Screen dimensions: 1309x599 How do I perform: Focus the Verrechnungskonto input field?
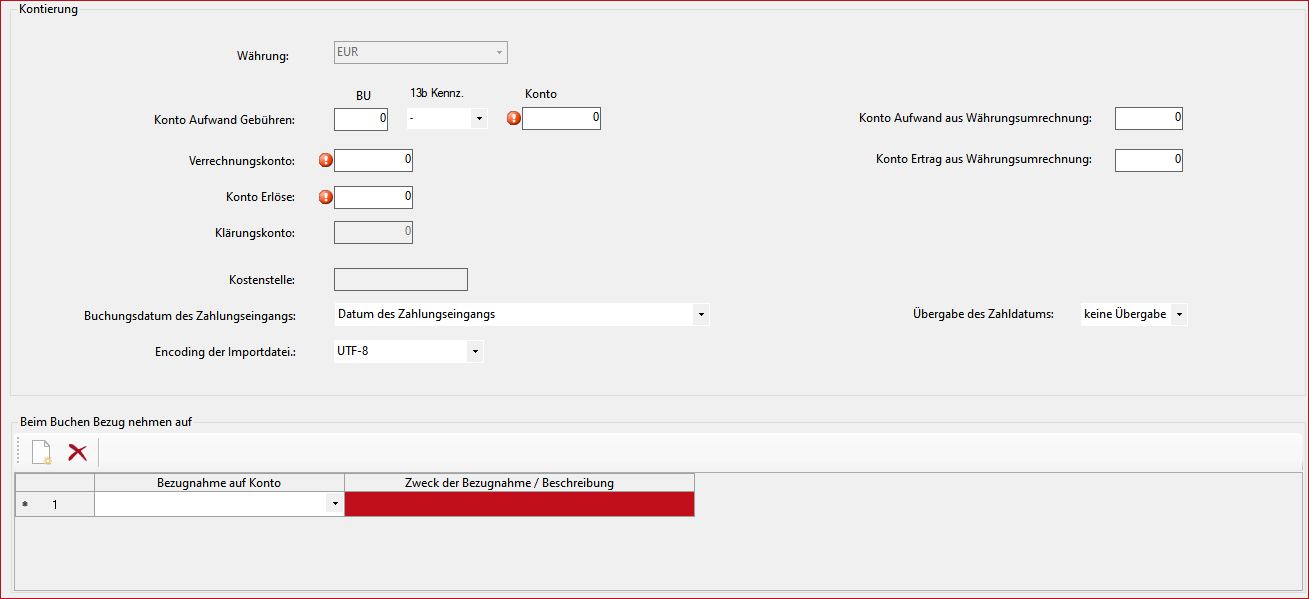373,160
